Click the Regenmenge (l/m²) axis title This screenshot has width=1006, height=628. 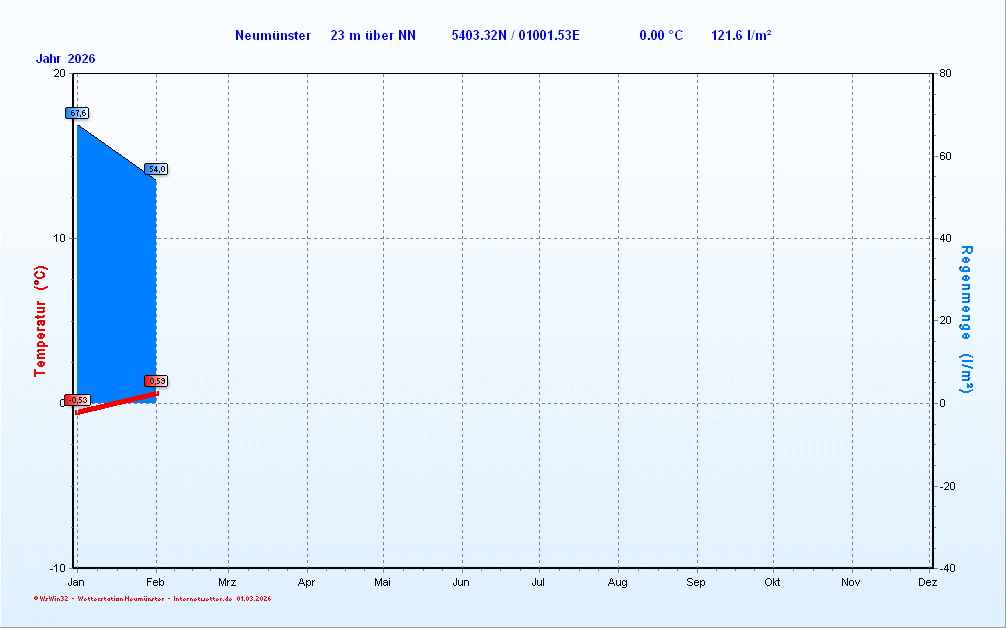coord(966,319)
